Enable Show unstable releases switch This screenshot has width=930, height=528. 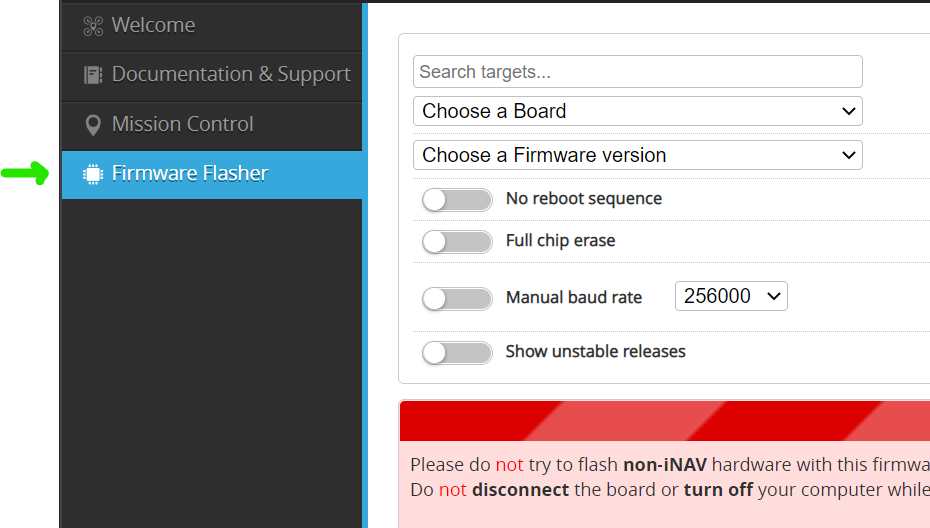(x=457, y=353)
